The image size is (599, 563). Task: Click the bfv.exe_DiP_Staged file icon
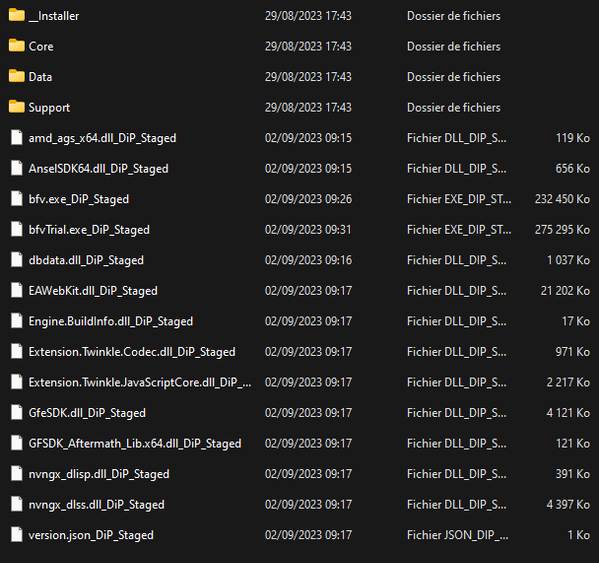(x=17, y=199)
